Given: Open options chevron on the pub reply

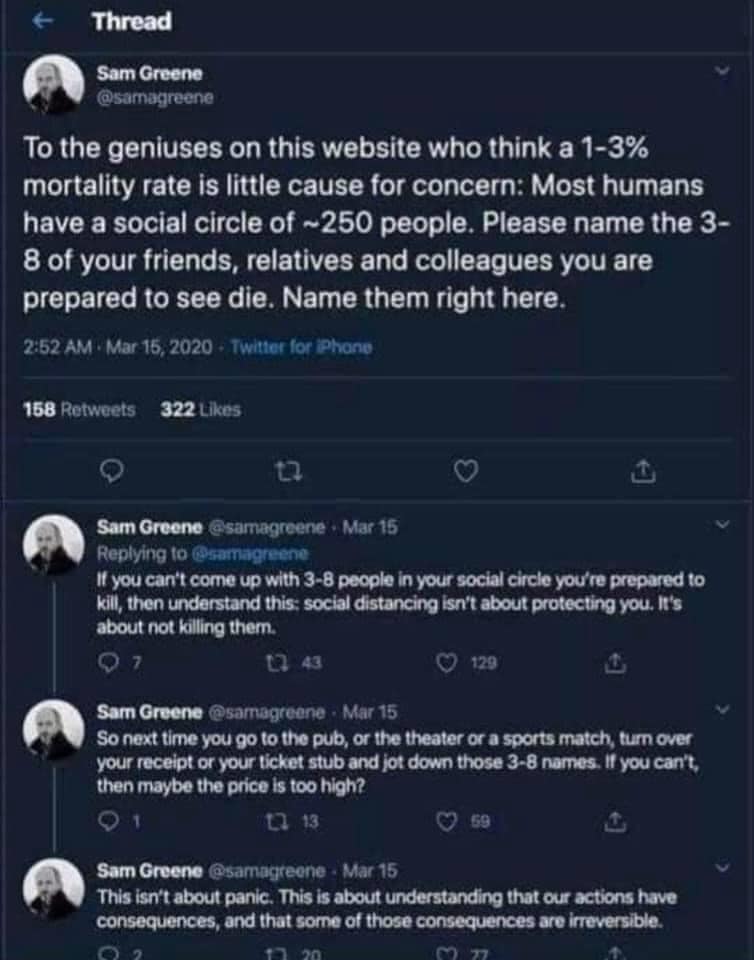Looking at the screenshot, I should click(724, 709).
